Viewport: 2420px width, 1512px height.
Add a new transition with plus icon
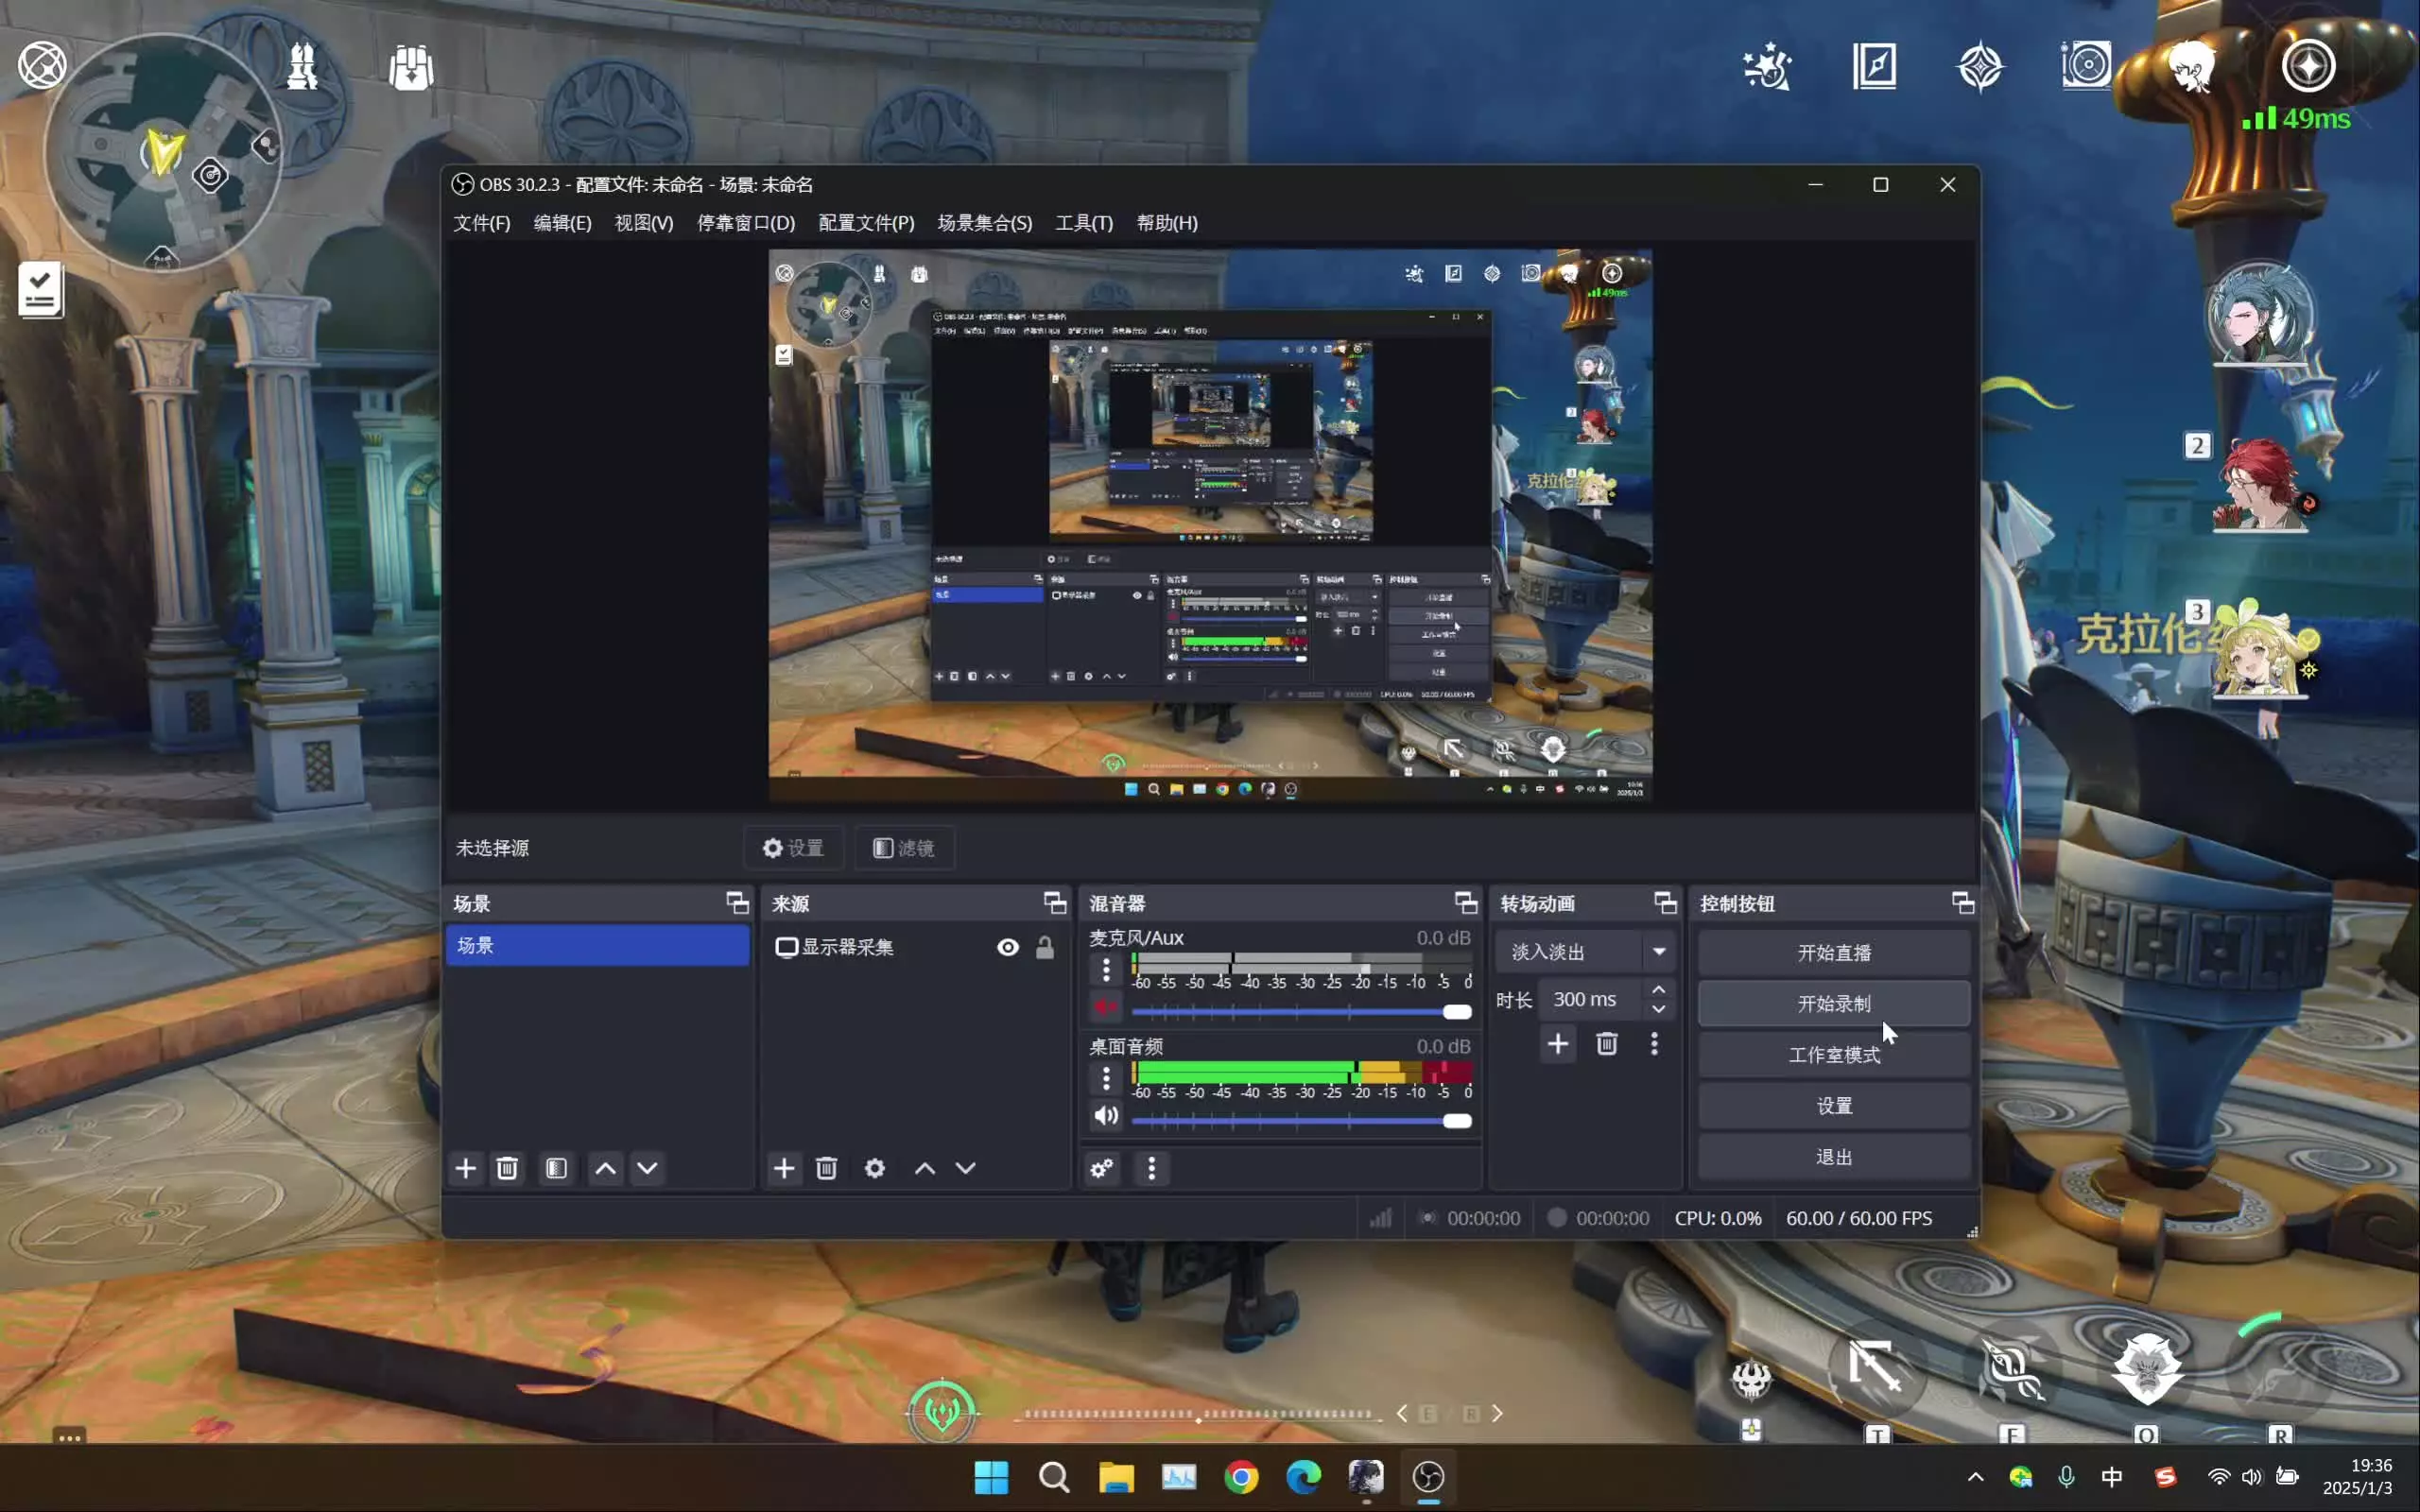(x=1557, y=1044)
